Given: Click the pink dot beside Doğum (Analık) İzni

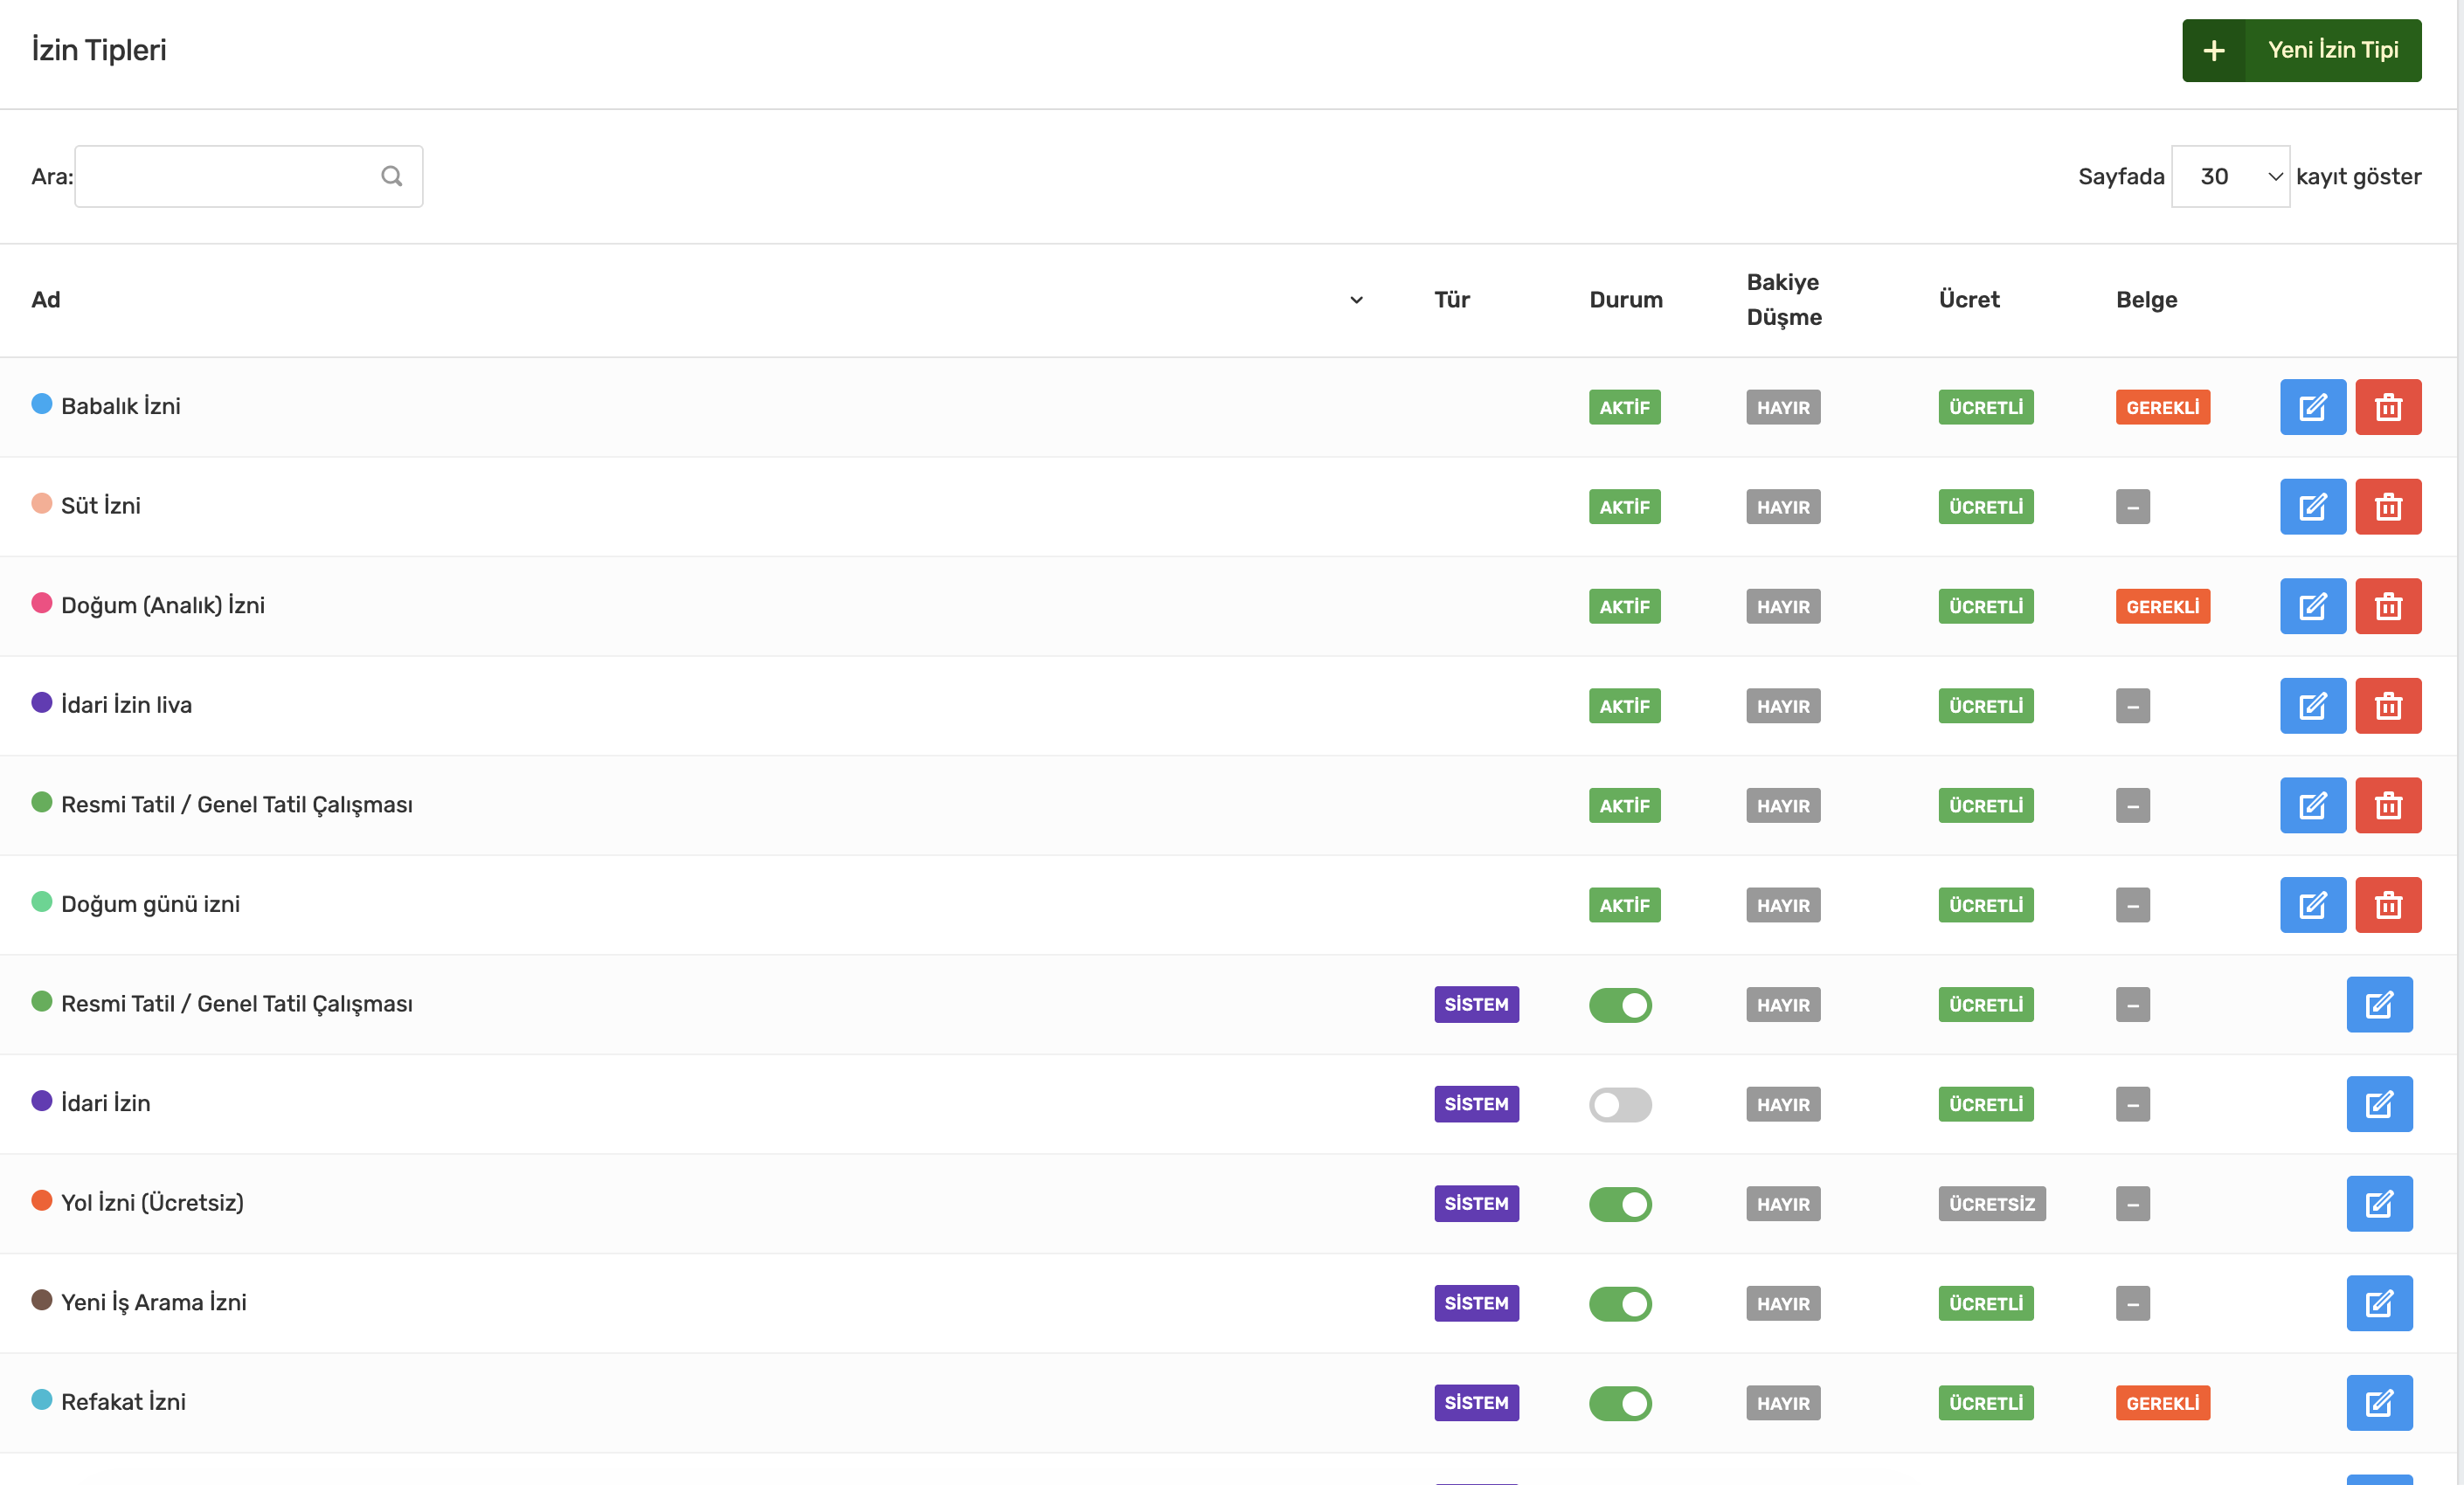Looking at the screenshot, I should click(x=41, y=603).
